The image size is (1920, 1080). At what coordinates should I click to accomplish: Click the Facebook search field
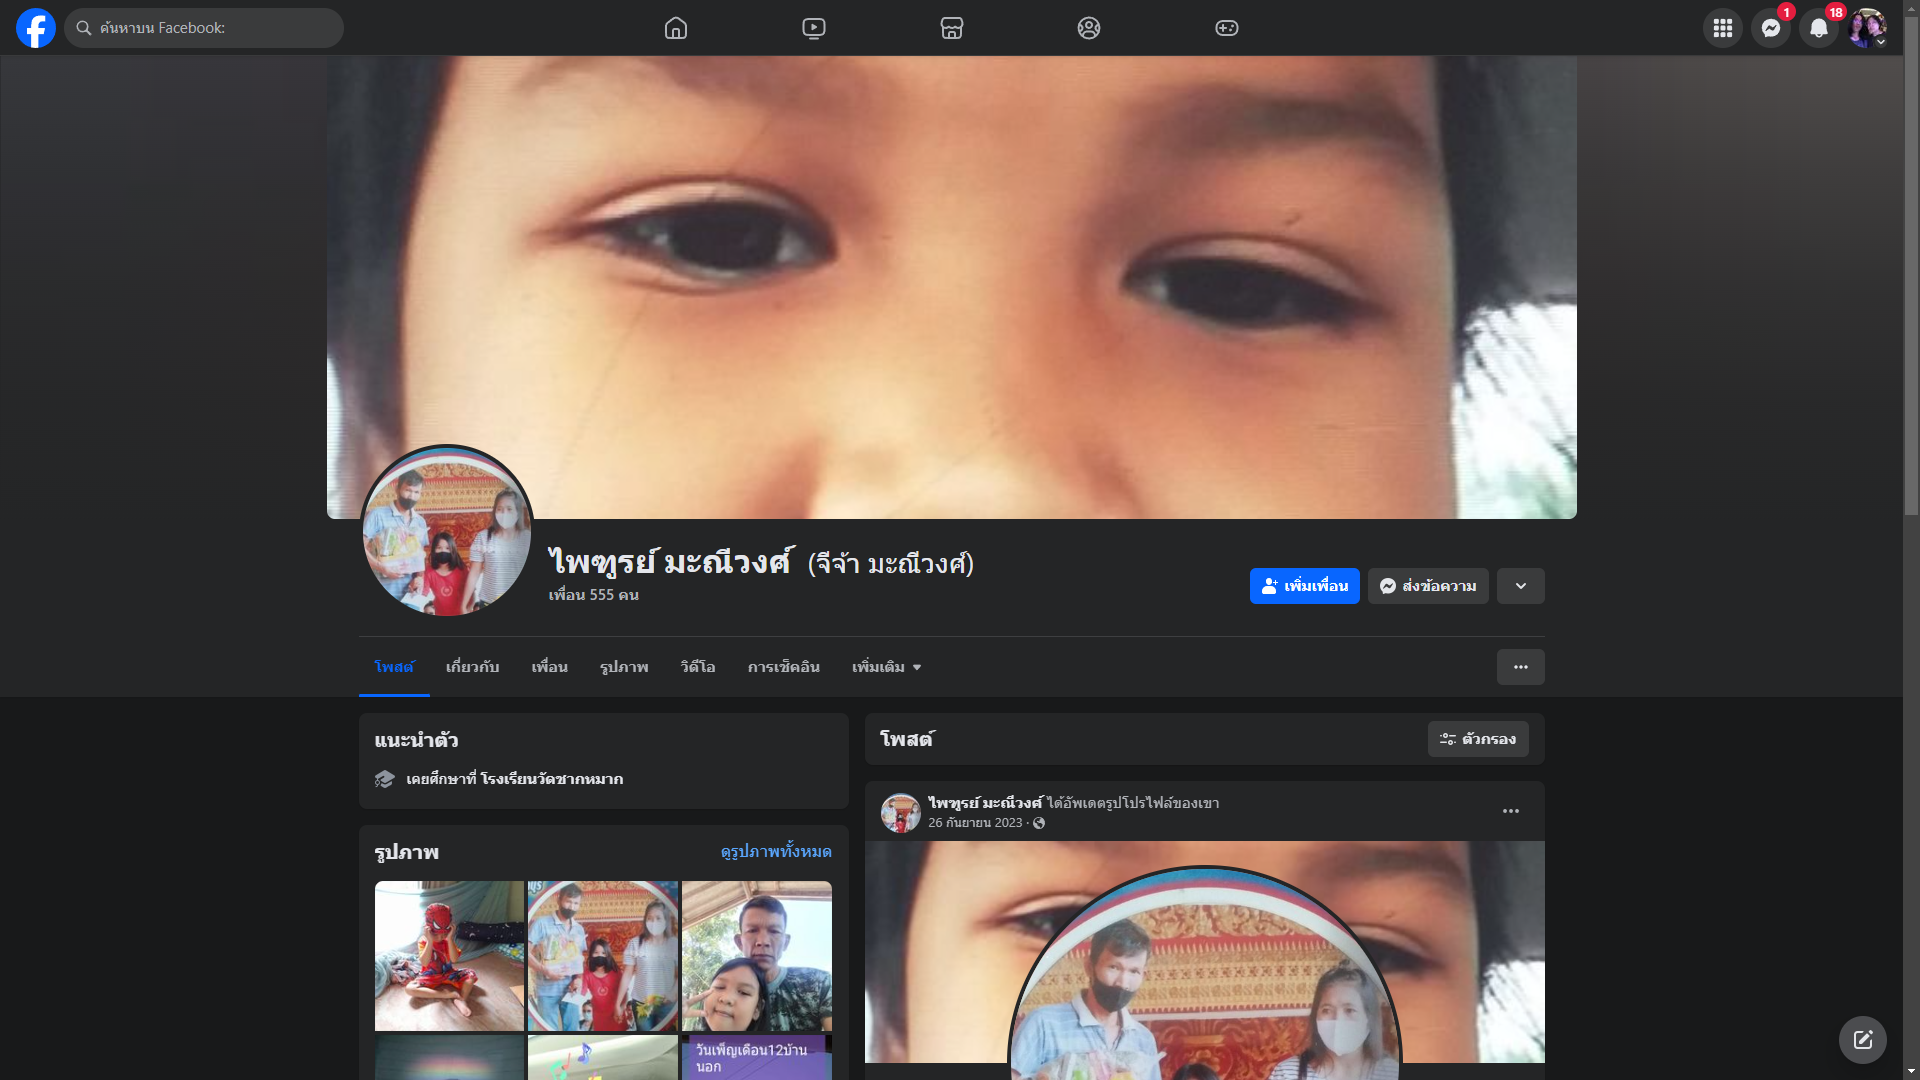(x=215, y=28)
